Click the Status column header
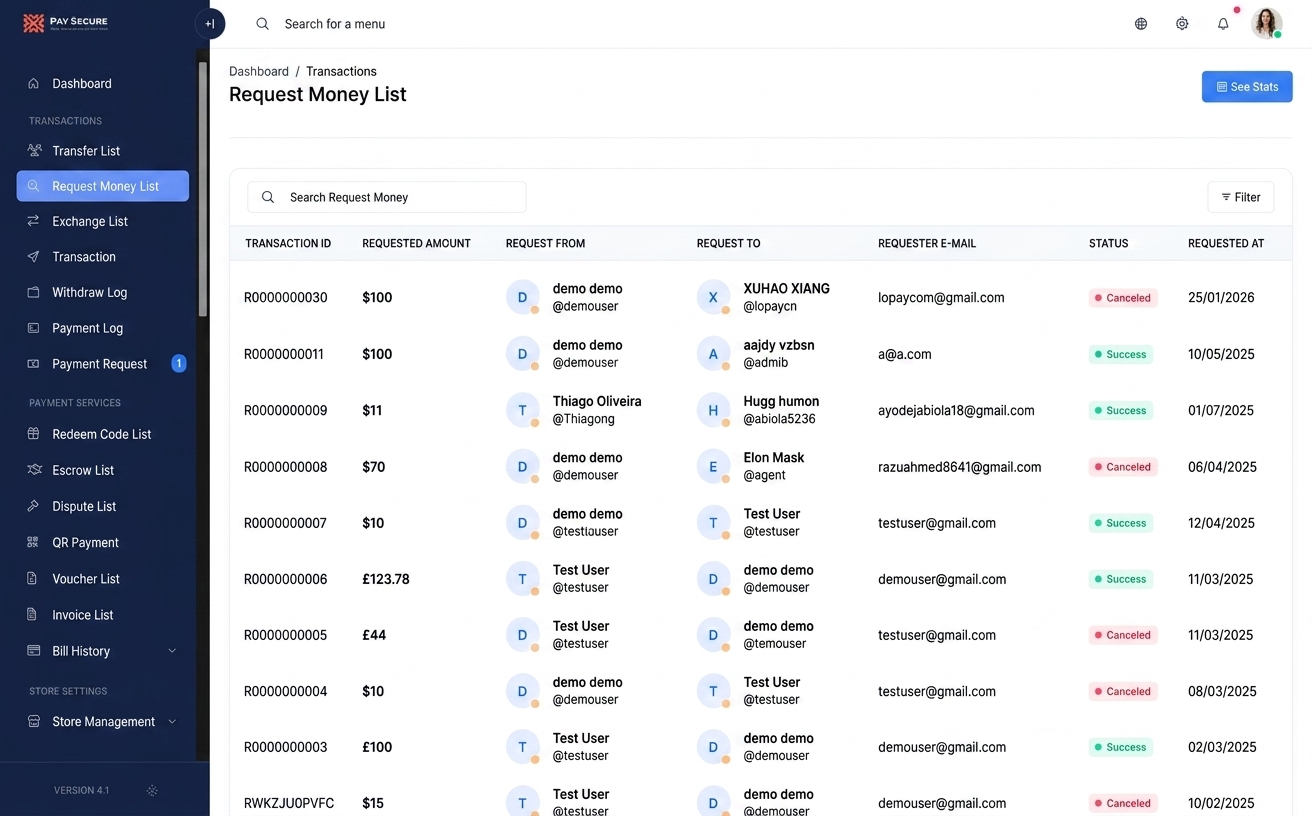The width and height of the screenshot is (1312, 816). coord(1108,243)
